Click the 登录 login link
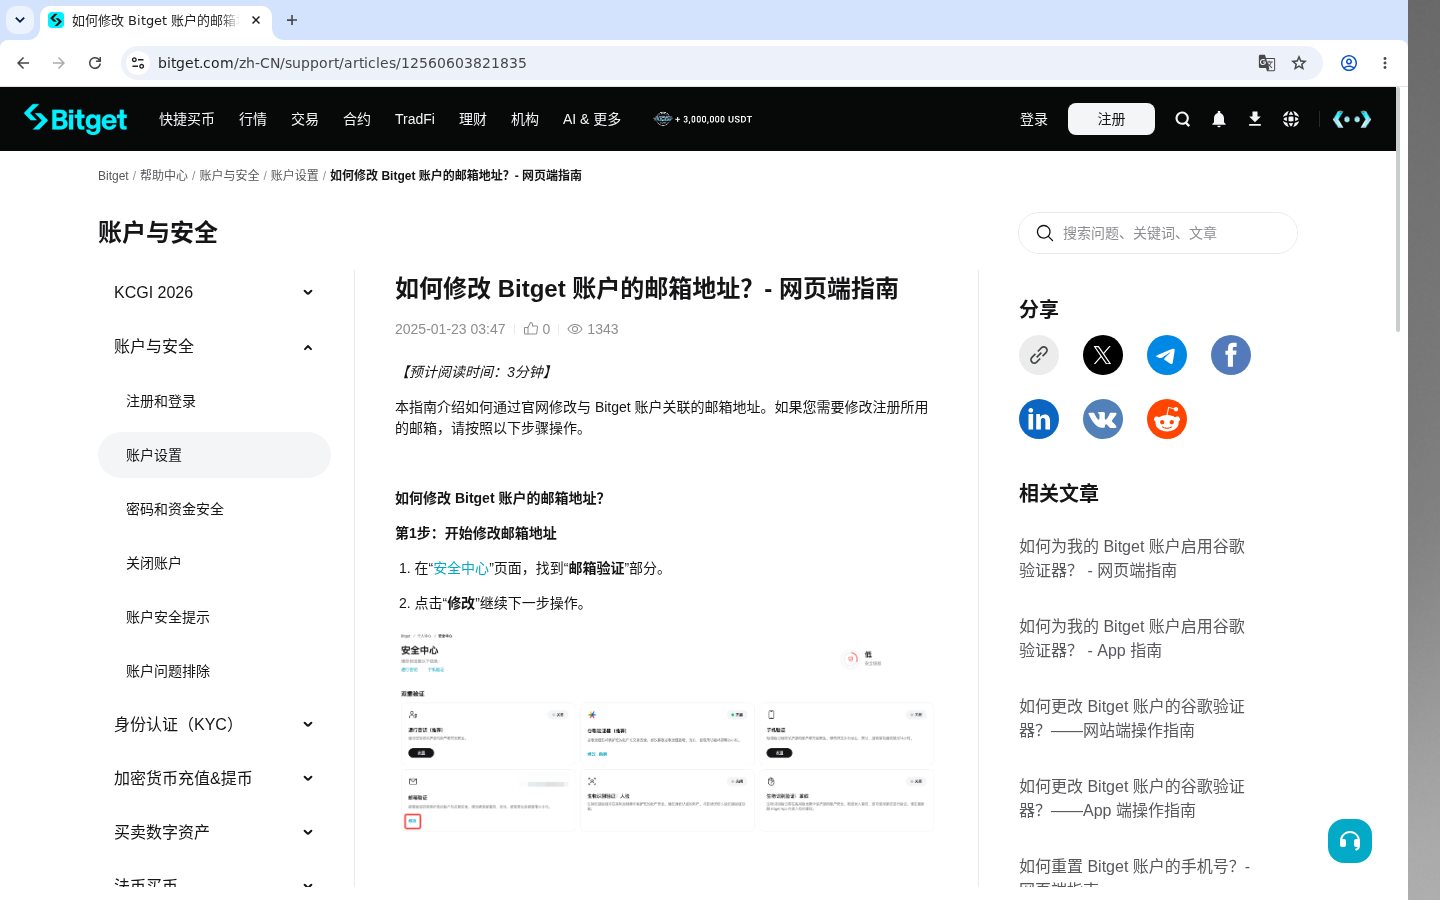Viewport: 1440px width, 900px height. click(x=1034, y=119)
